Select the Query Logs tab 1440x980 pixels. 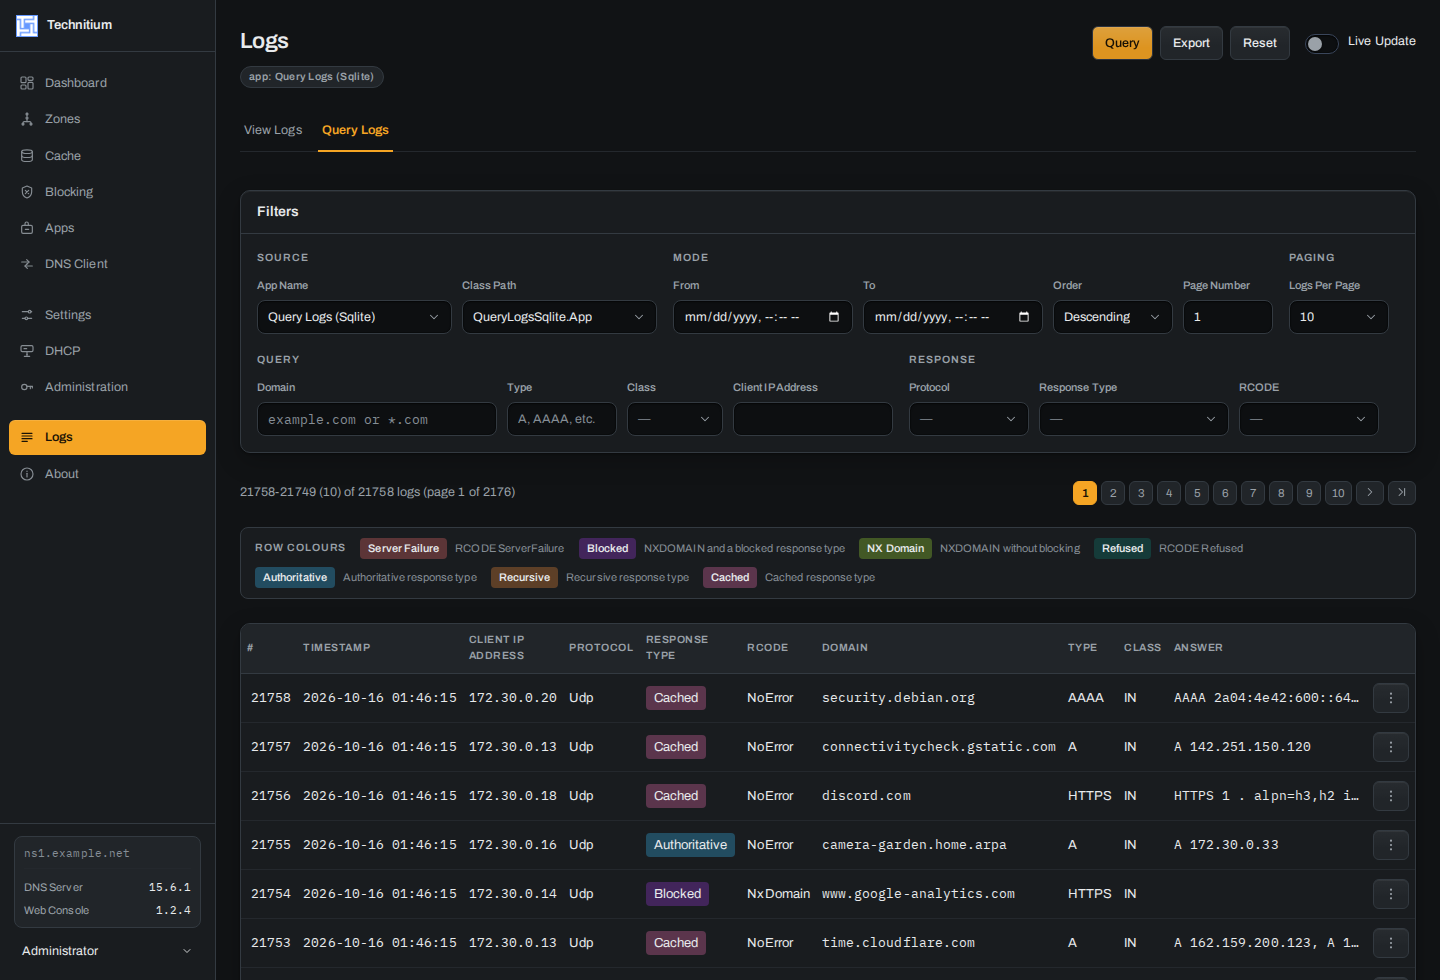coord(355,131)
